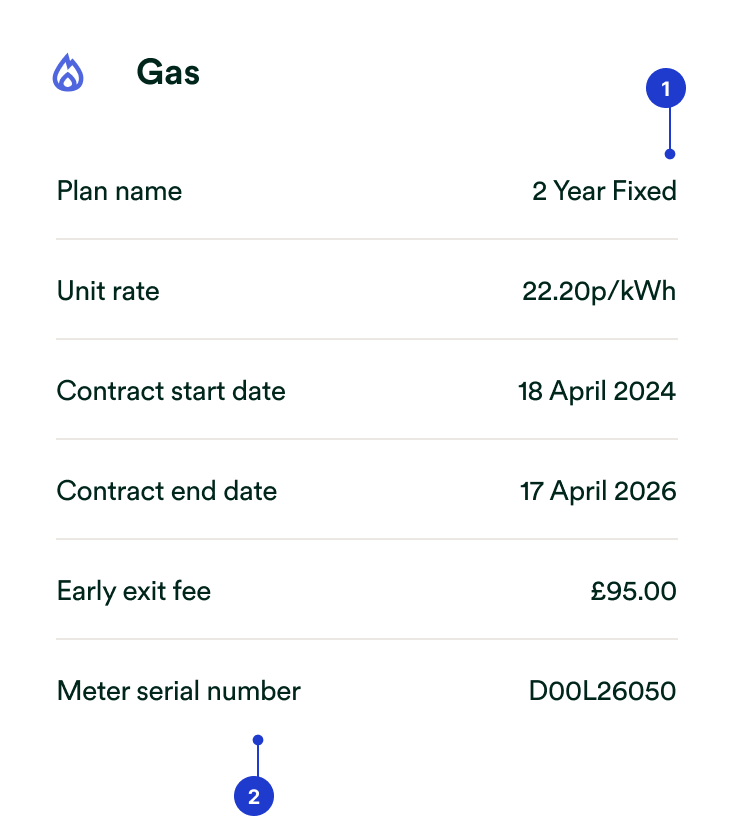The image size is (732, 824).
Task: Click the gas flame icon
Action: 68,72
